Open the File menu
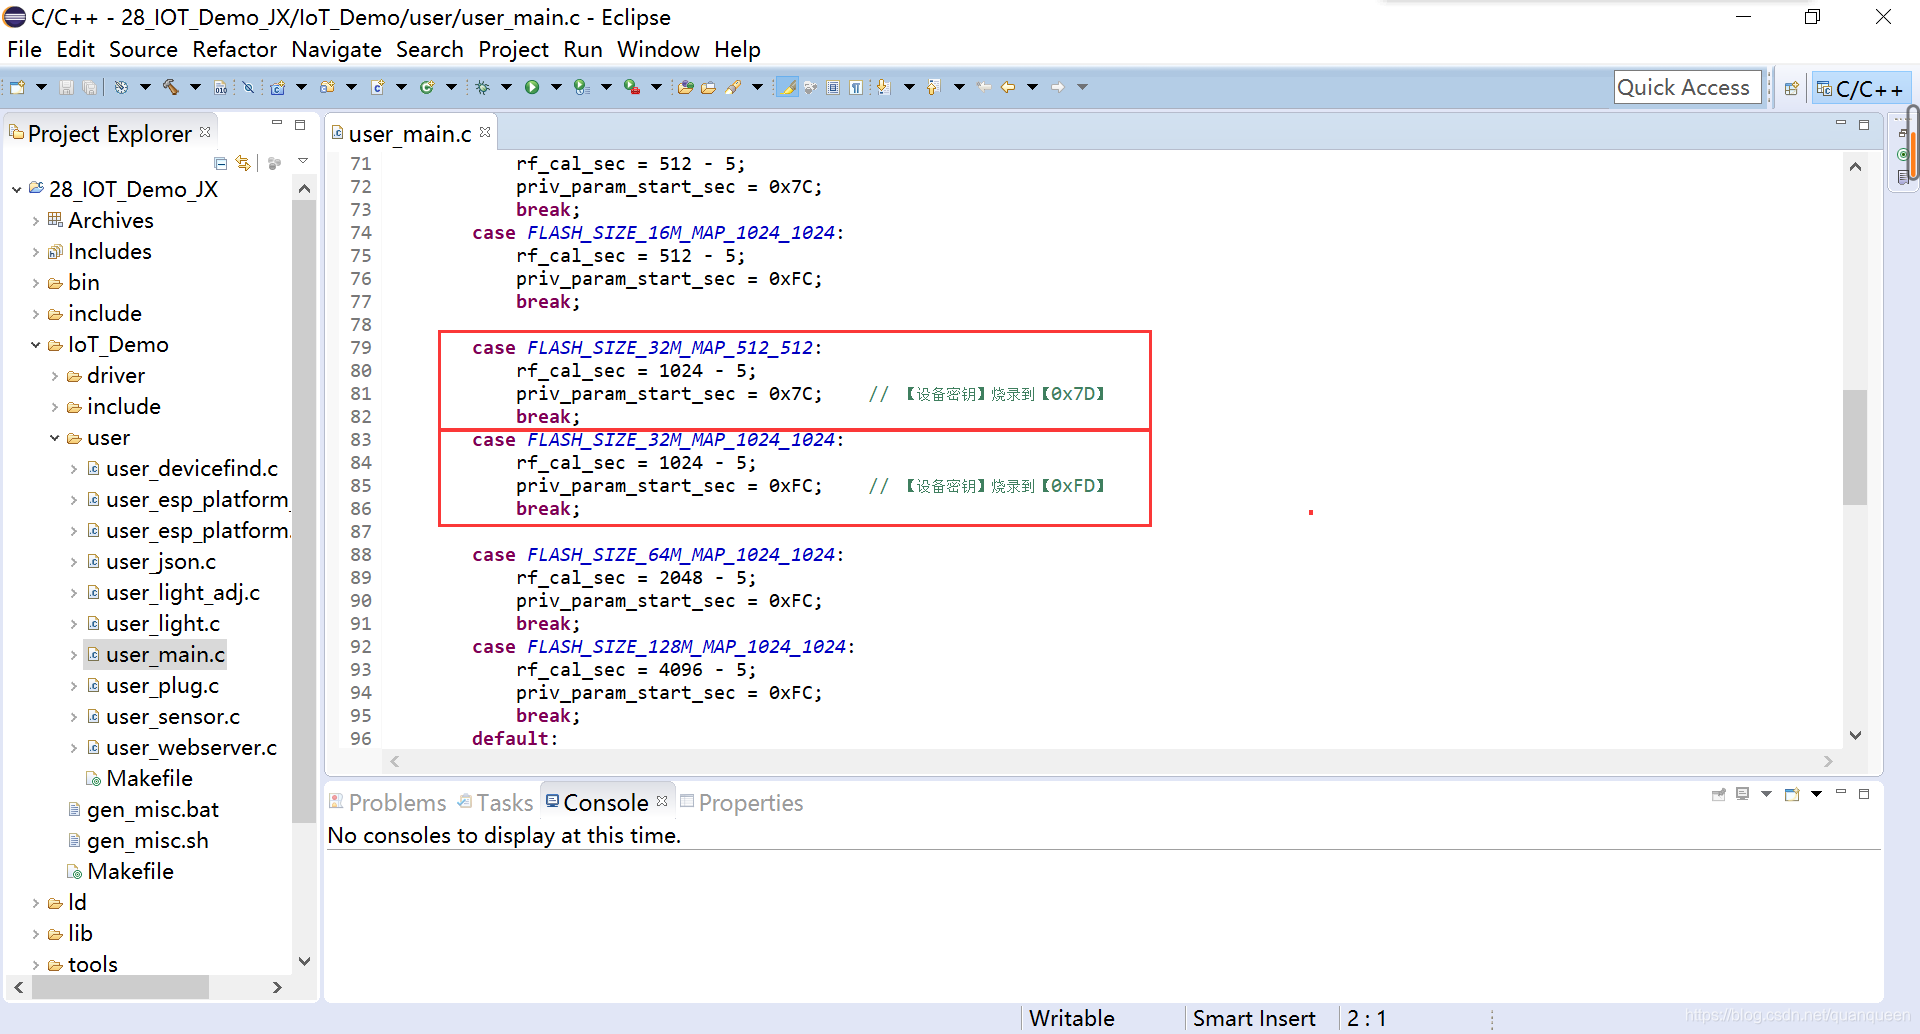Screen dimensions: 1920x1034 coord(24,49)
